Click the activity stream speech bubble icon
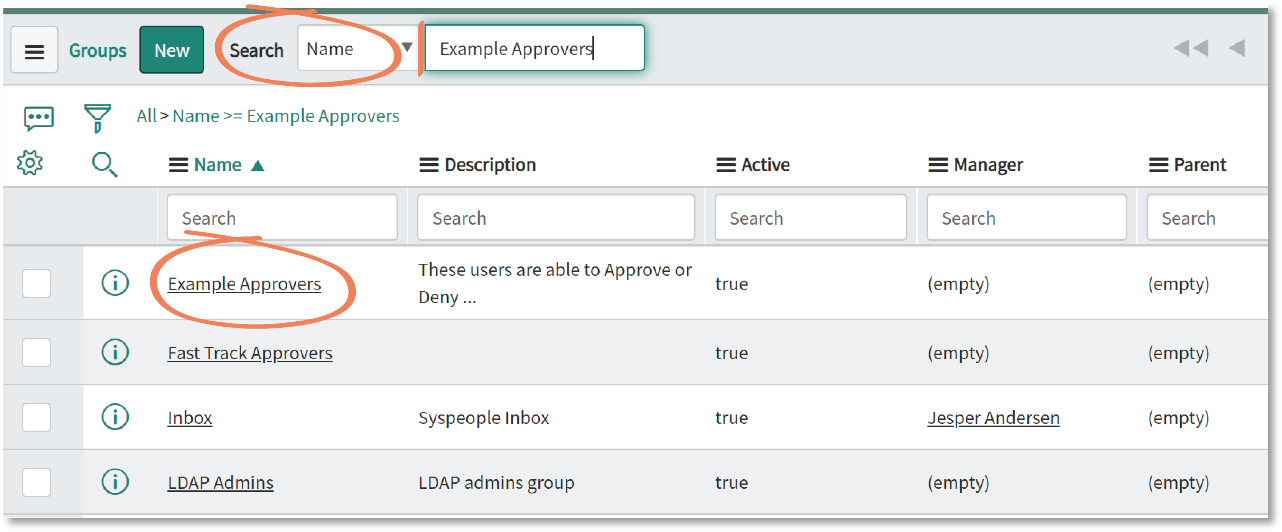 pos(39,119)
